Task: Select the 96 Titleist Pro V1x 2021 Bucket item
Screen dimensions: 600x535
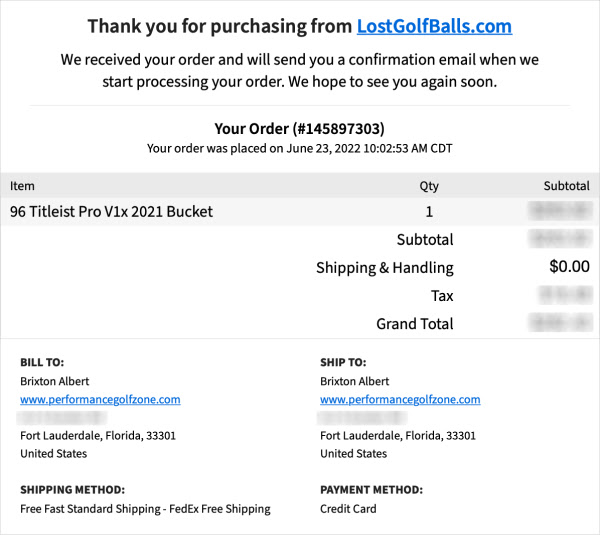Action: pos(111,212)
